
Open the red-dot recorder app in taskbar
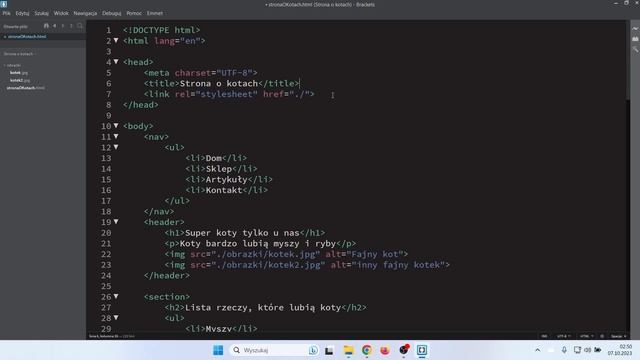coord(404,350)
